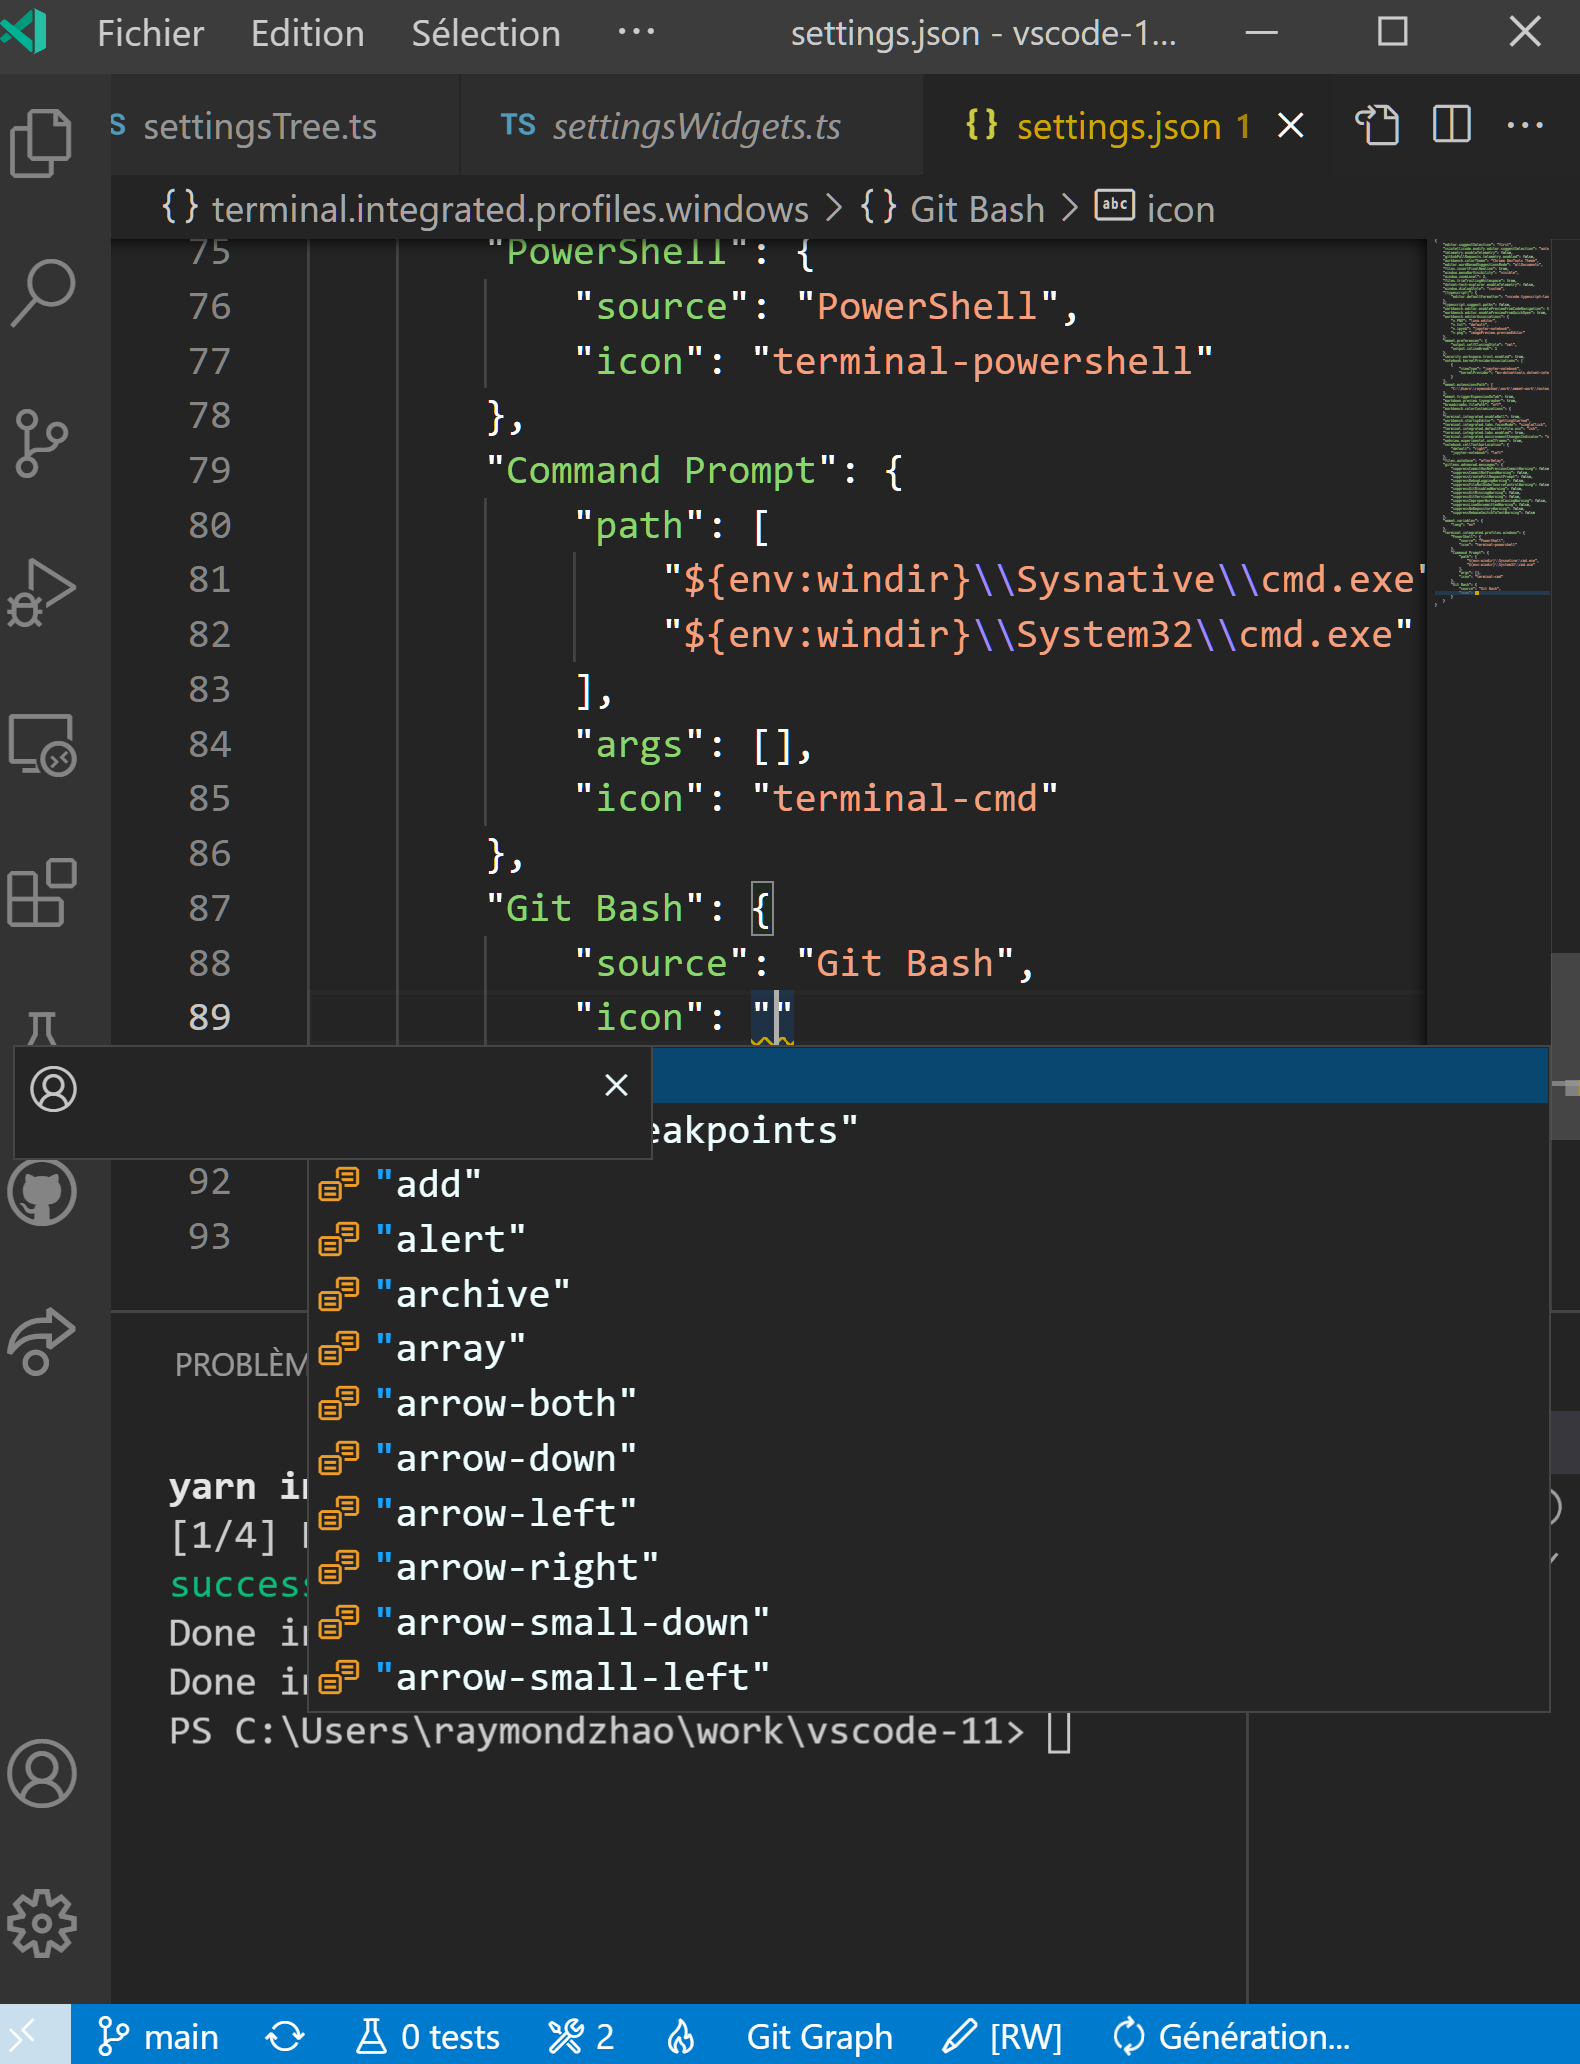Open the Testing beaker view
Screen dimensions: 1580x2064
(x=41, y=1027)
